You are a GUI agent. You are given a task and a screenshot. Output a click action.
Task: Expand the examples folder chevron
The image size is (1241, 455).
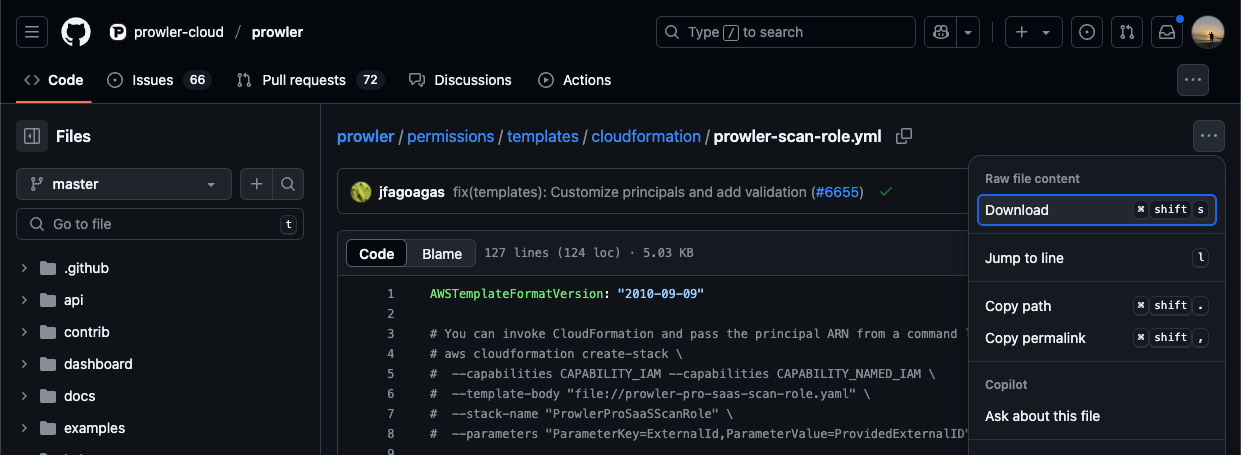(24, 428)
